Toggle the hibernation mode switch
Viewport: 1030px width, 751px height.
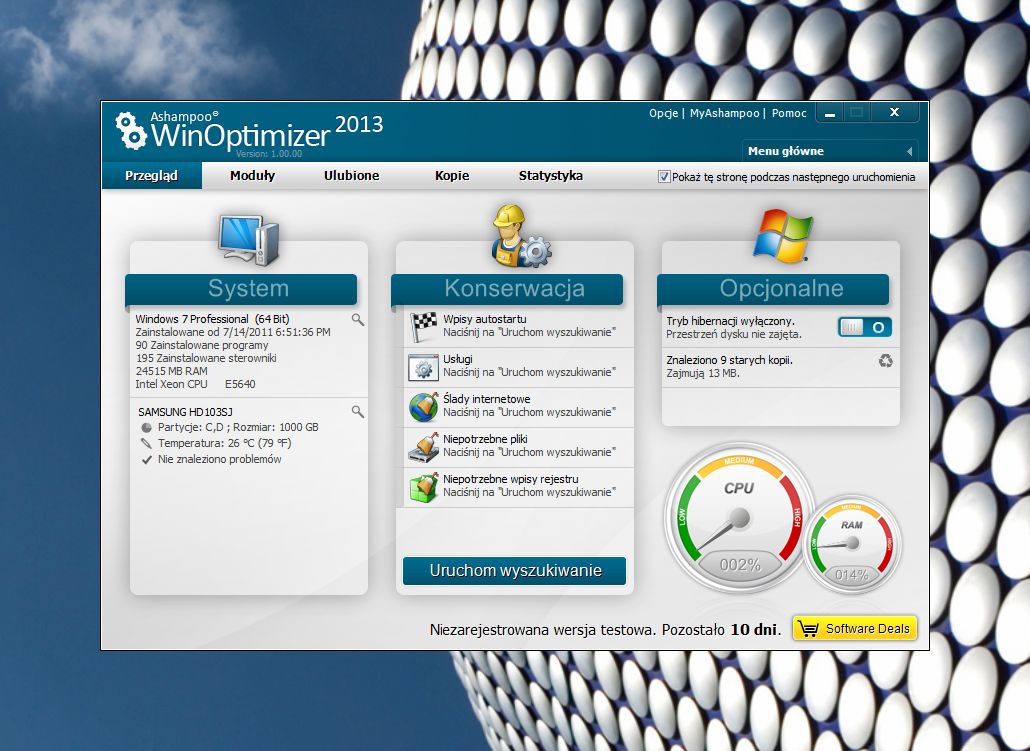click(864, 327)
